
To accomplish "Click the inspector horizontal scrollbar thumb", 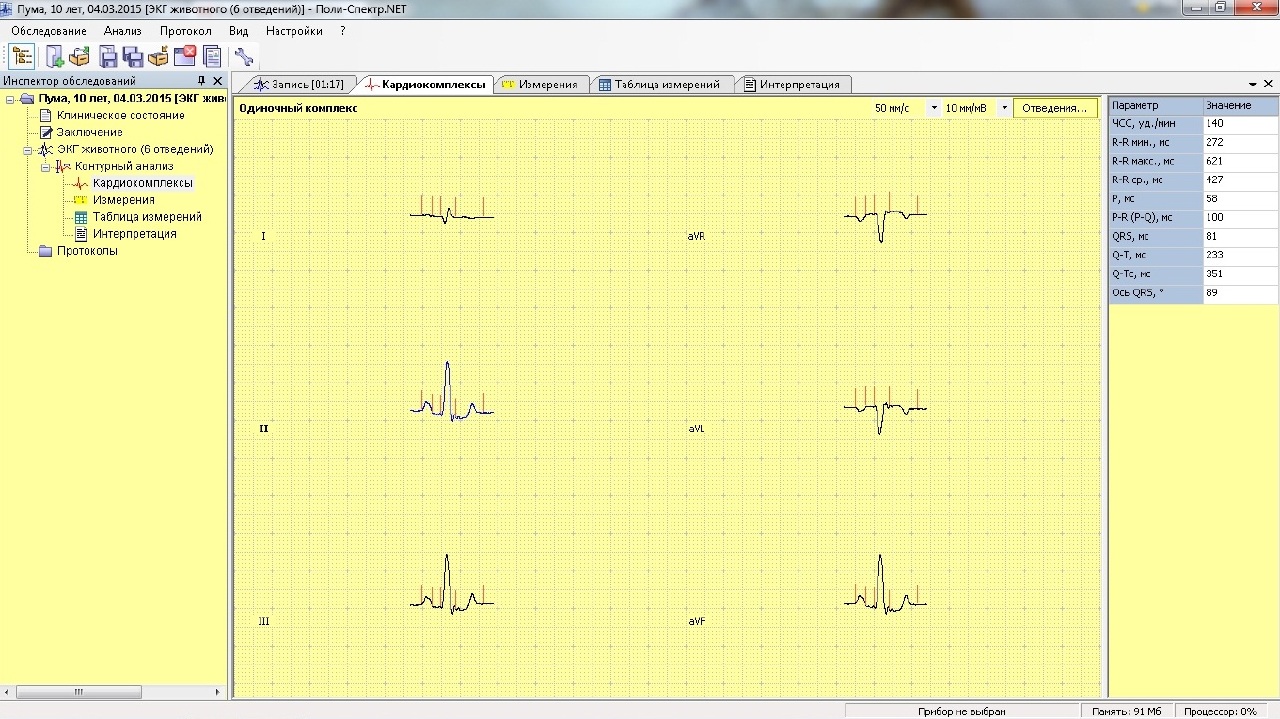I will [79, 692].
